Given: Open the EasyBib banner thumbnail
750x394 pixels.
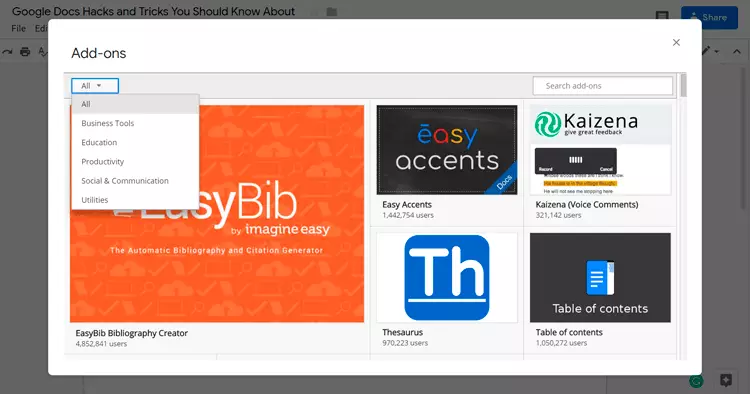Looking at the screenshot, I should [x=217, y=214].
